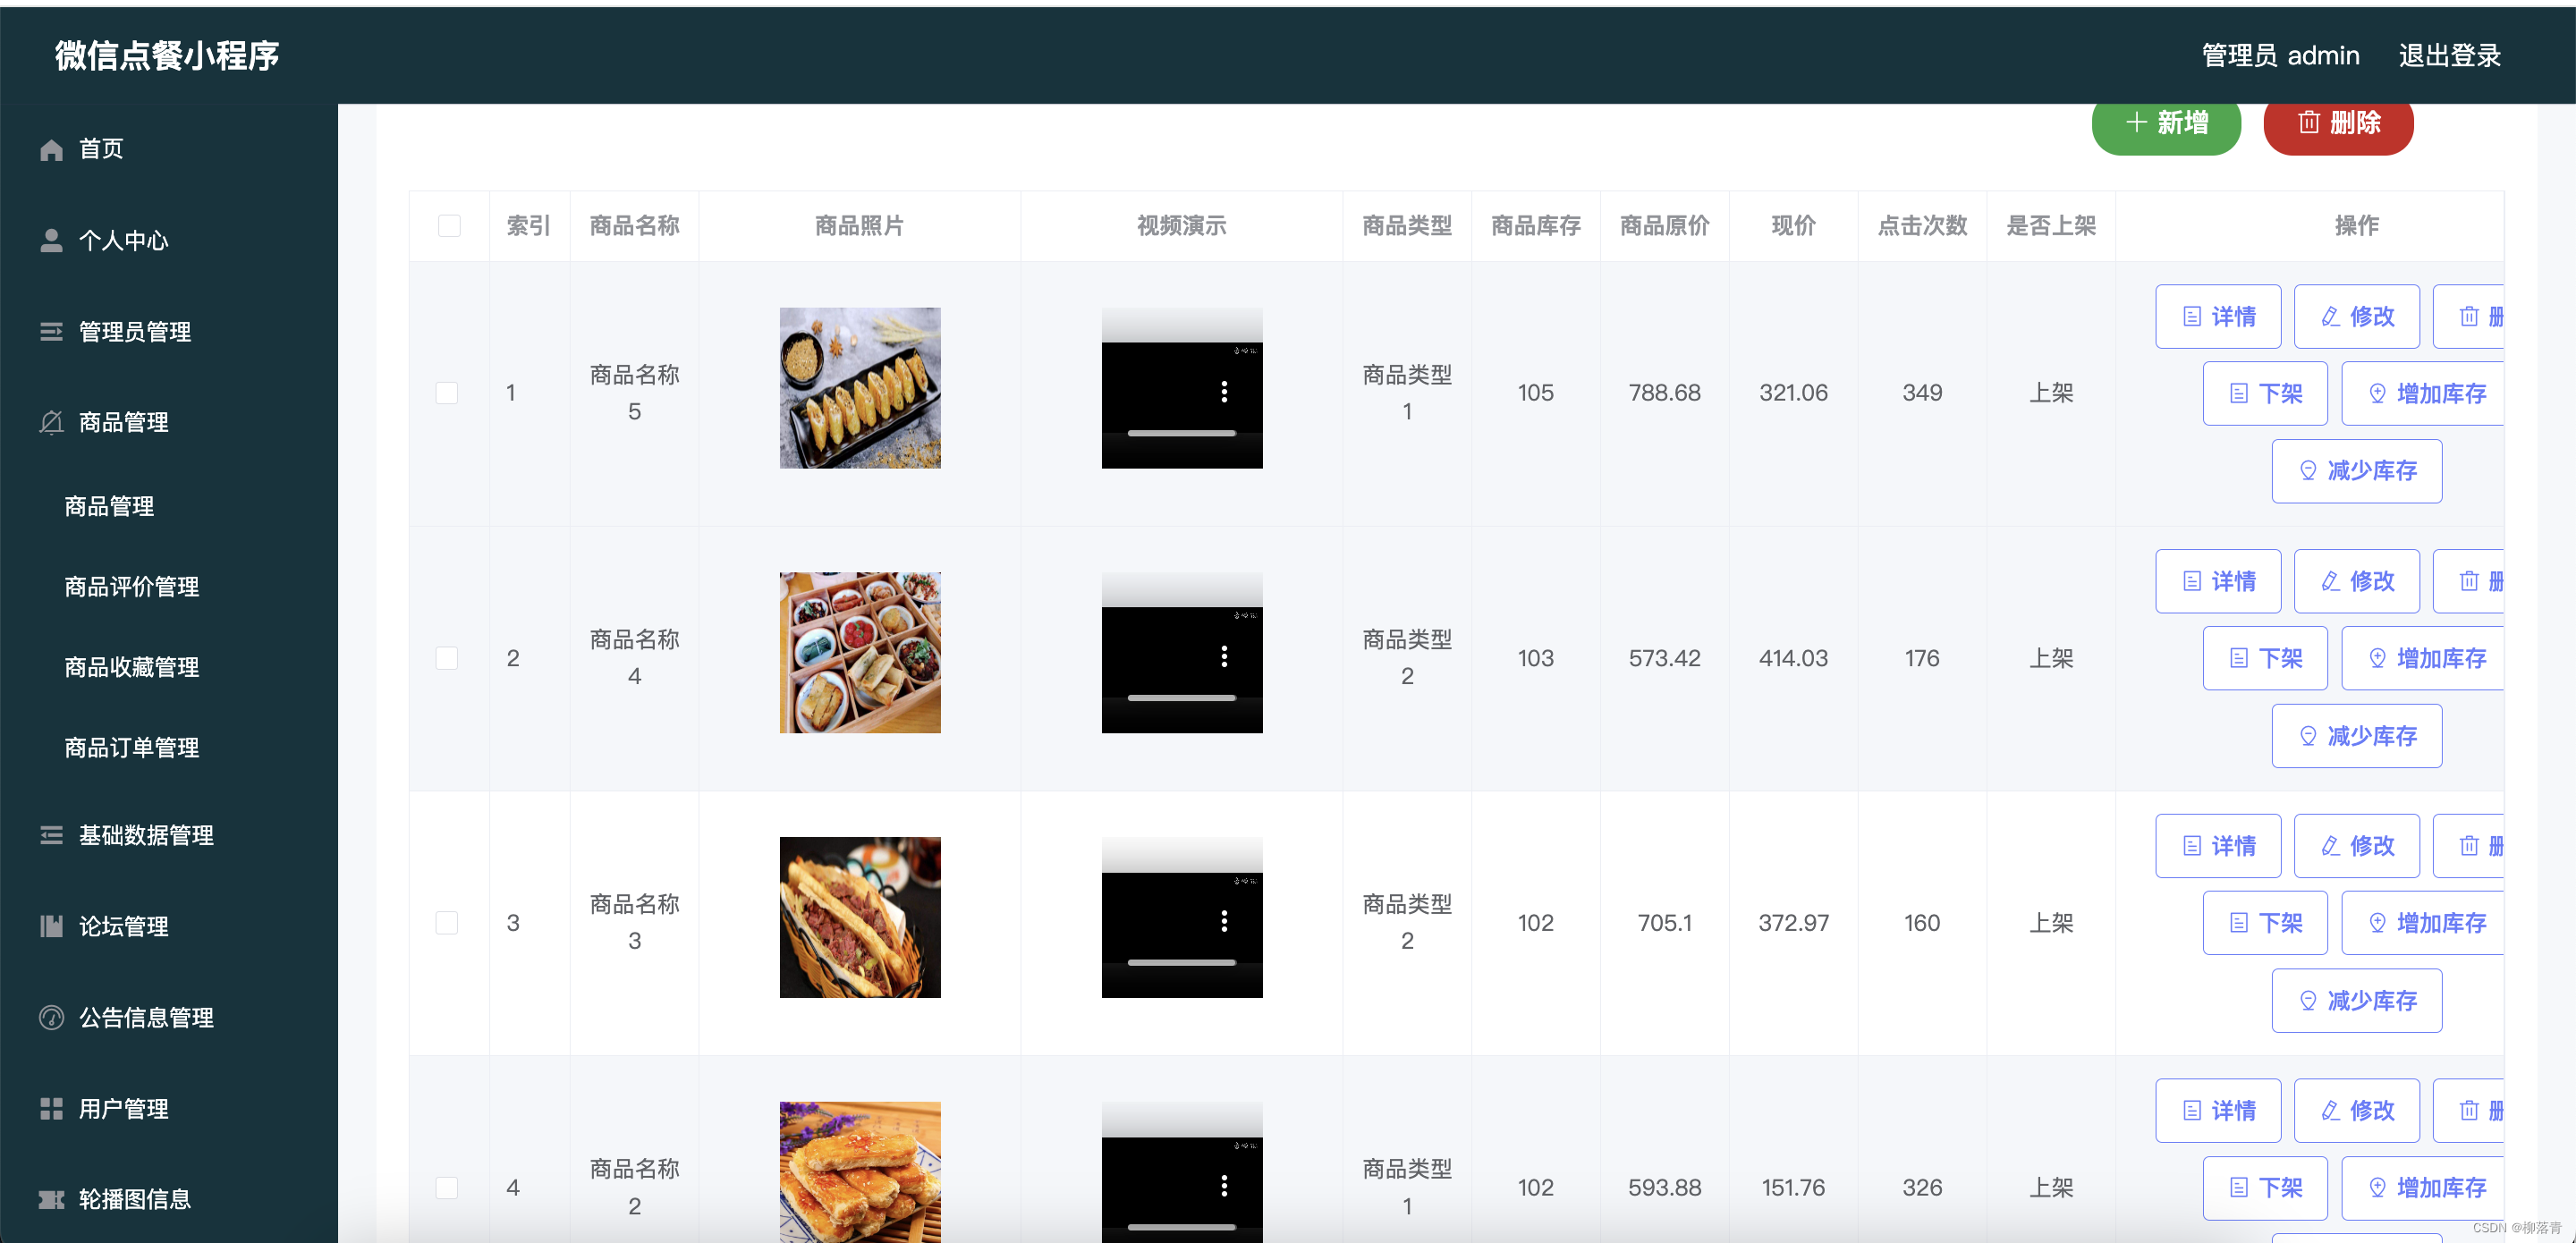Click the circular icon beside 公告信息管理
Viewport: 2576px width, 1243px height.
point(51,1018)
